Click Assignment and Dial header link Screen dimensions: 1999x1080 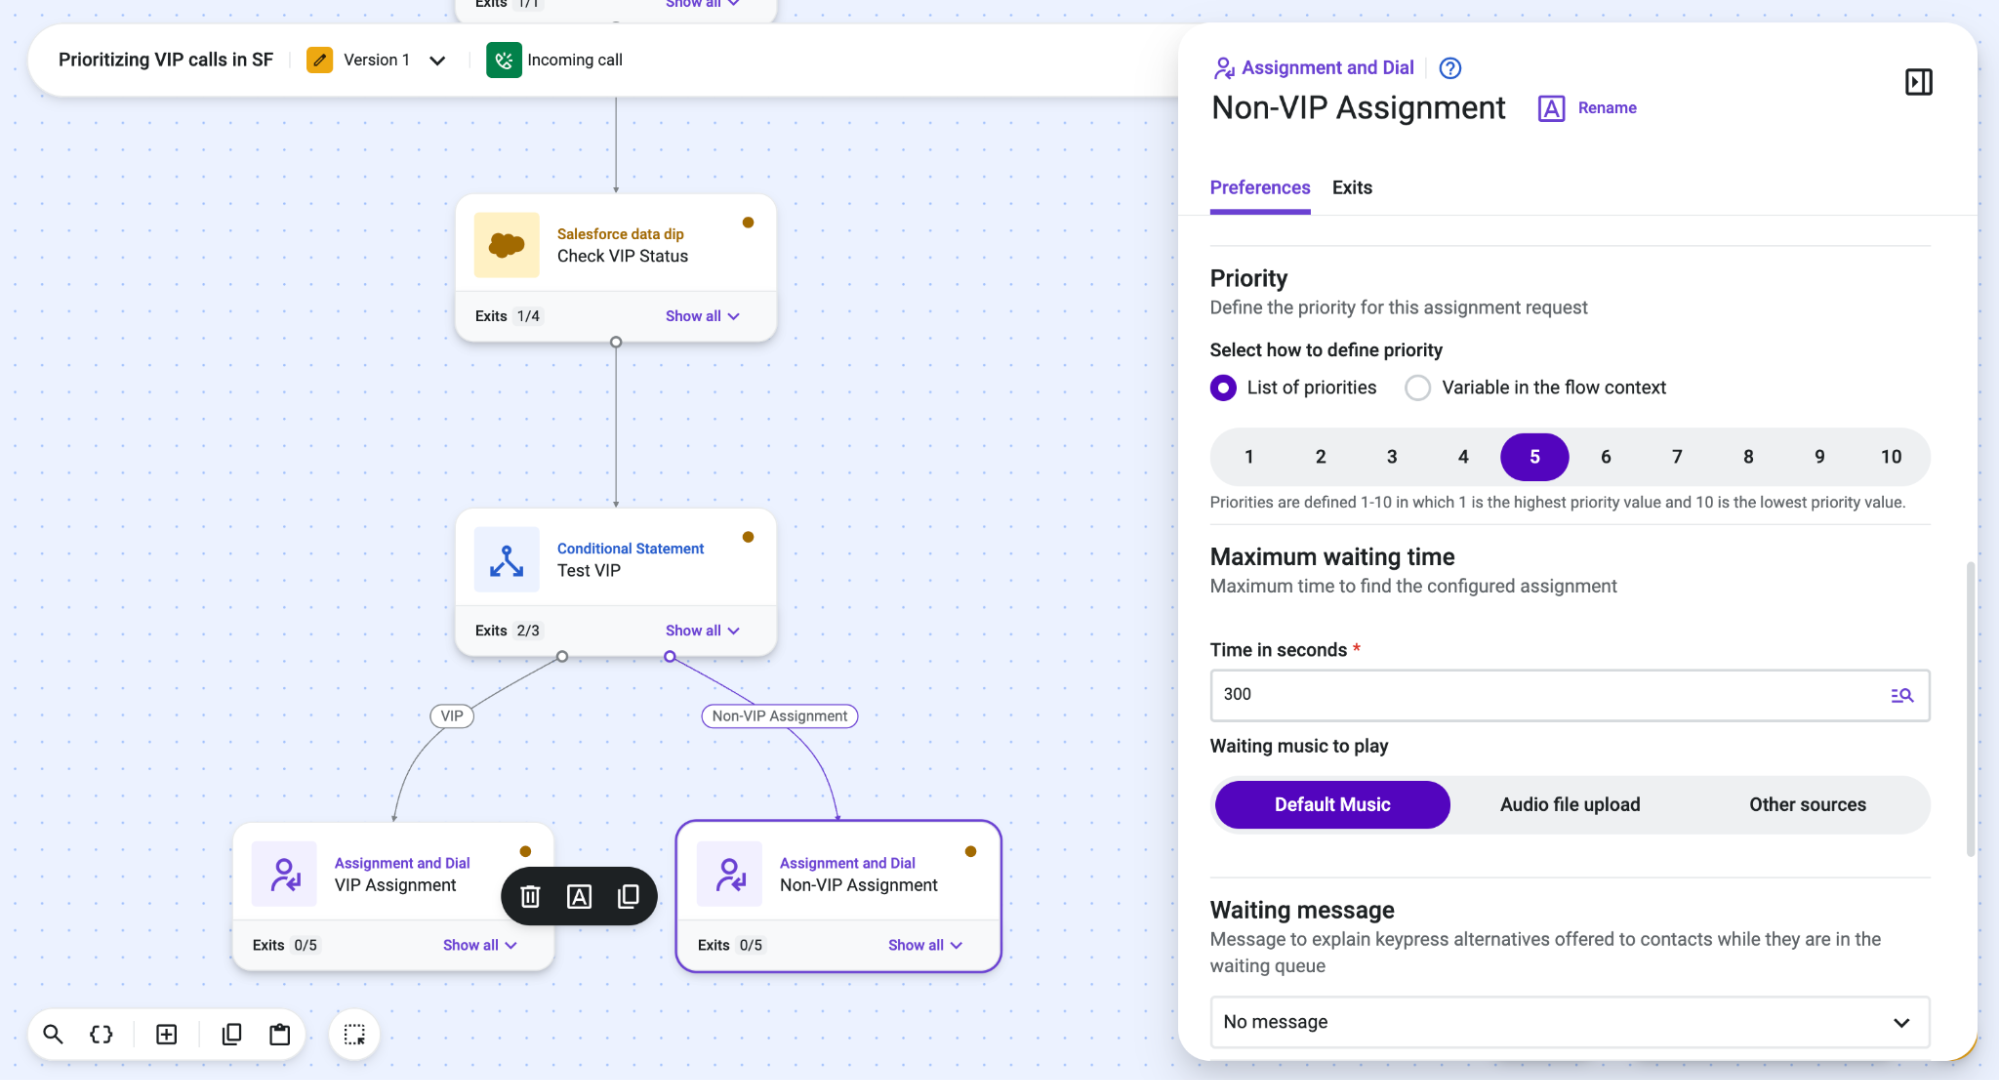click(1327, 68)
